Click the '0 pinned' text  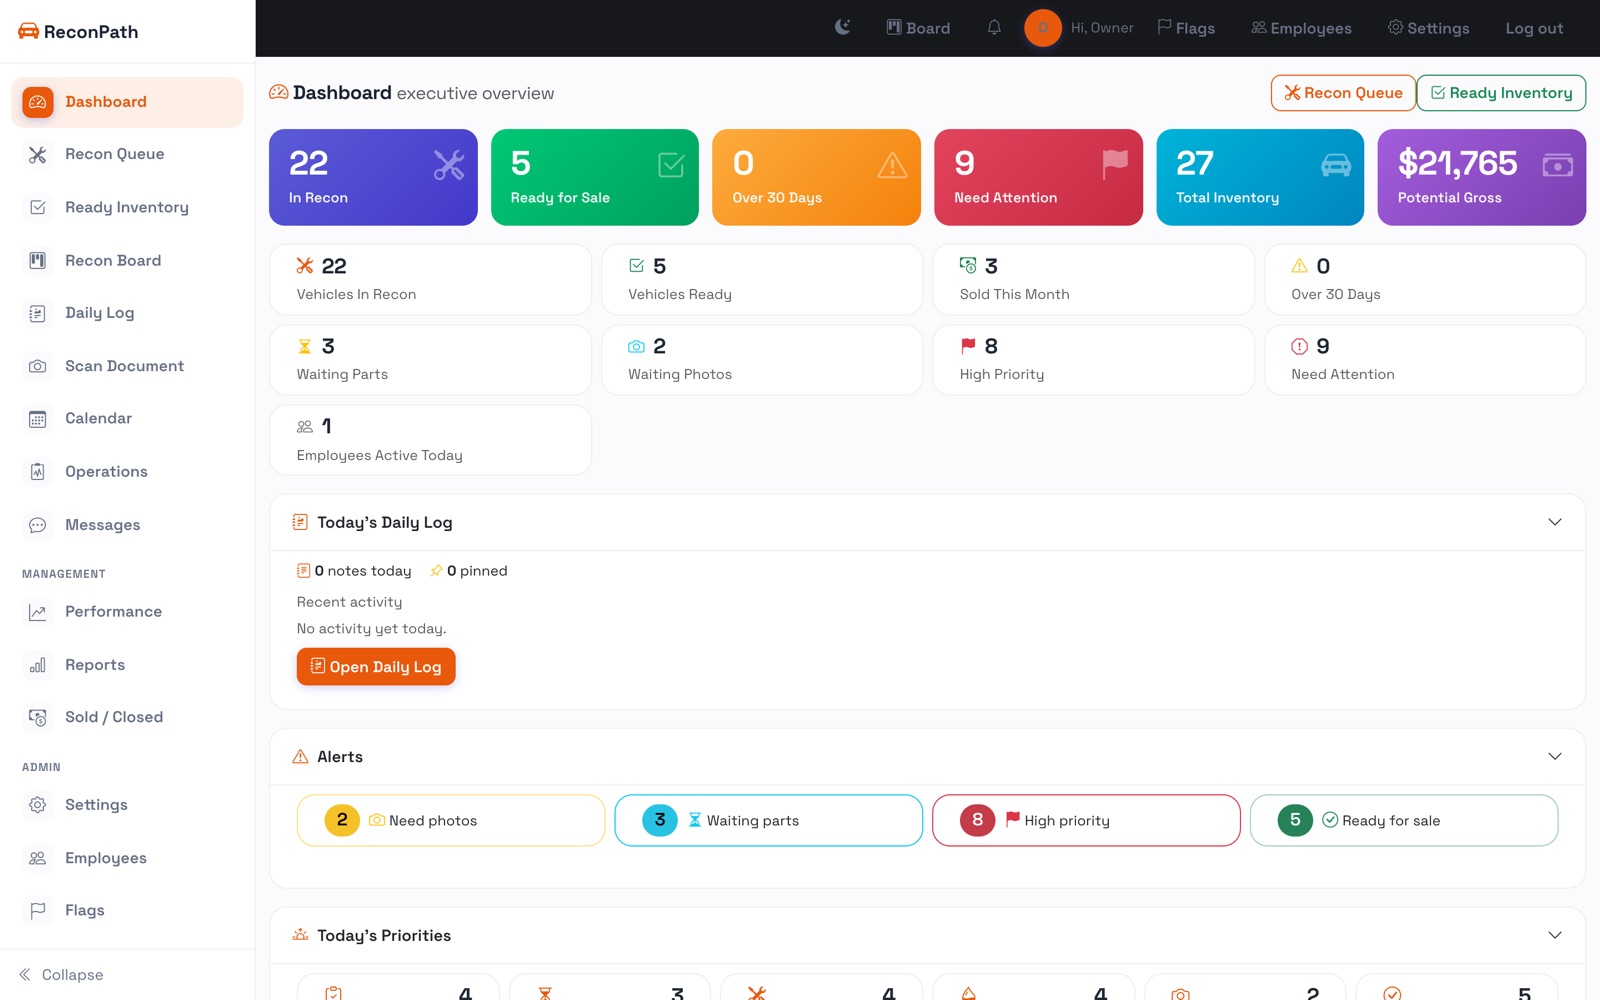(x=477, y=571)
